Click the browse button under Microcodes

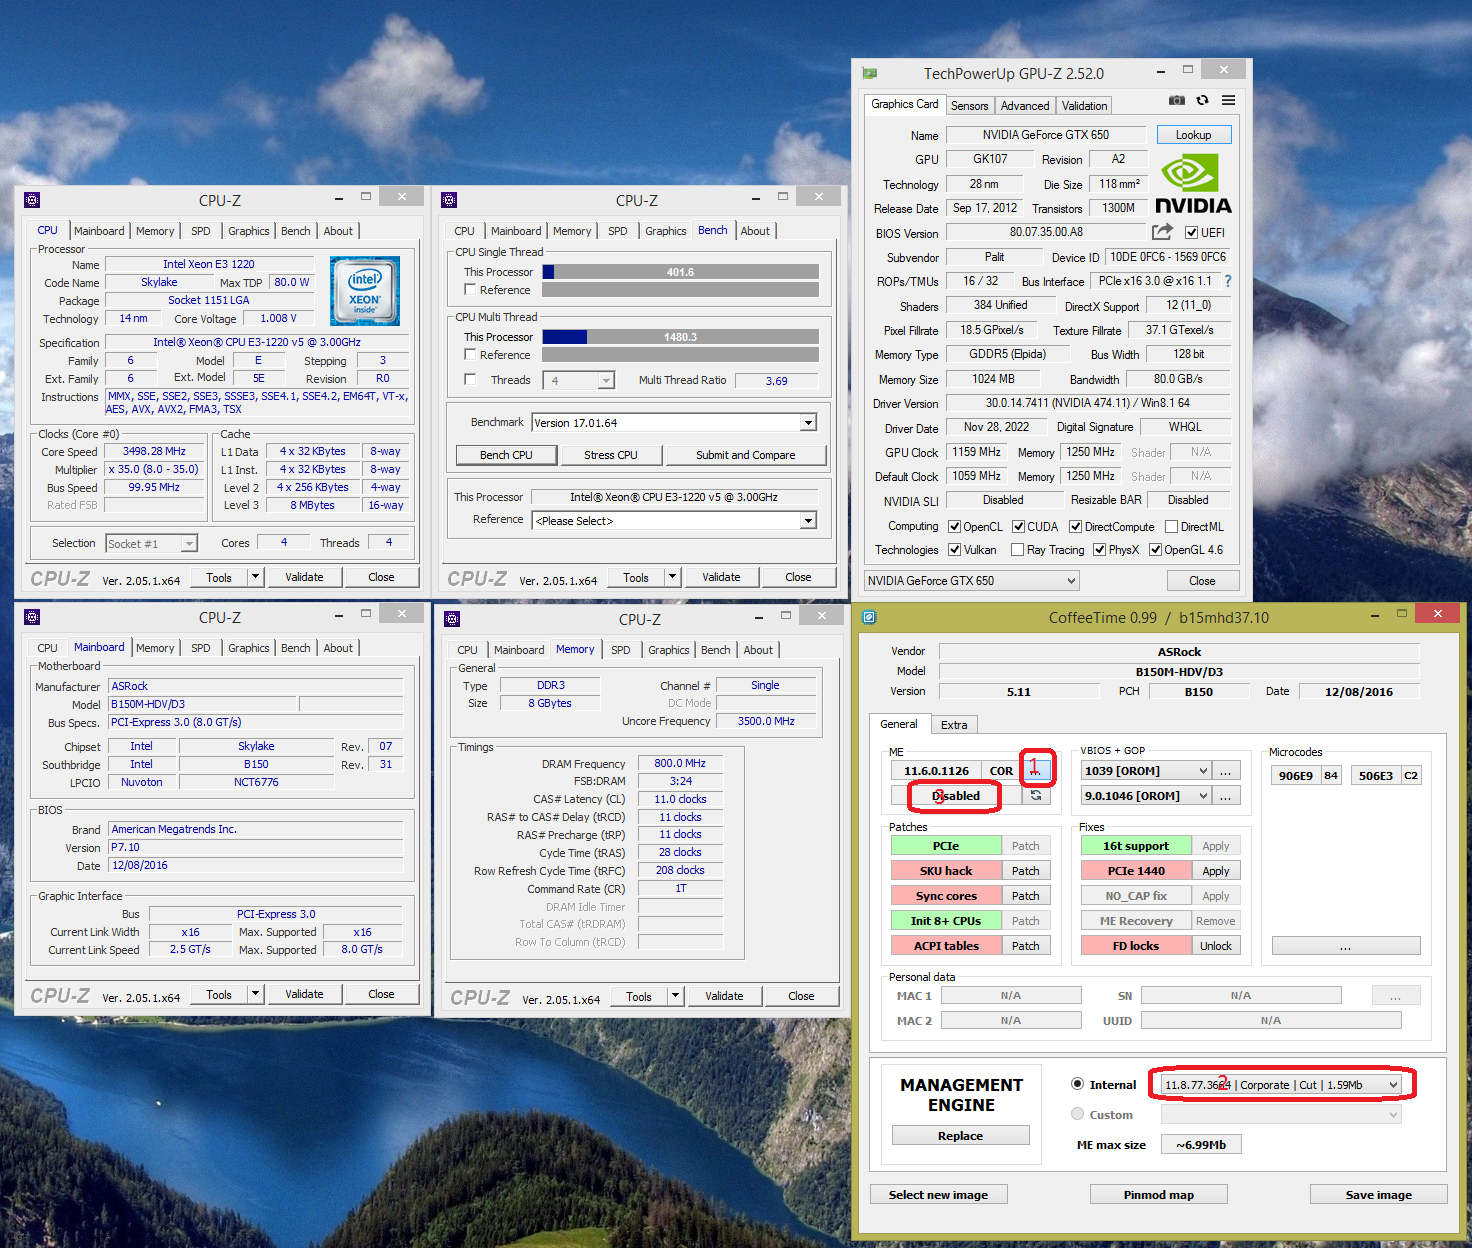(x=1346, y=946)
